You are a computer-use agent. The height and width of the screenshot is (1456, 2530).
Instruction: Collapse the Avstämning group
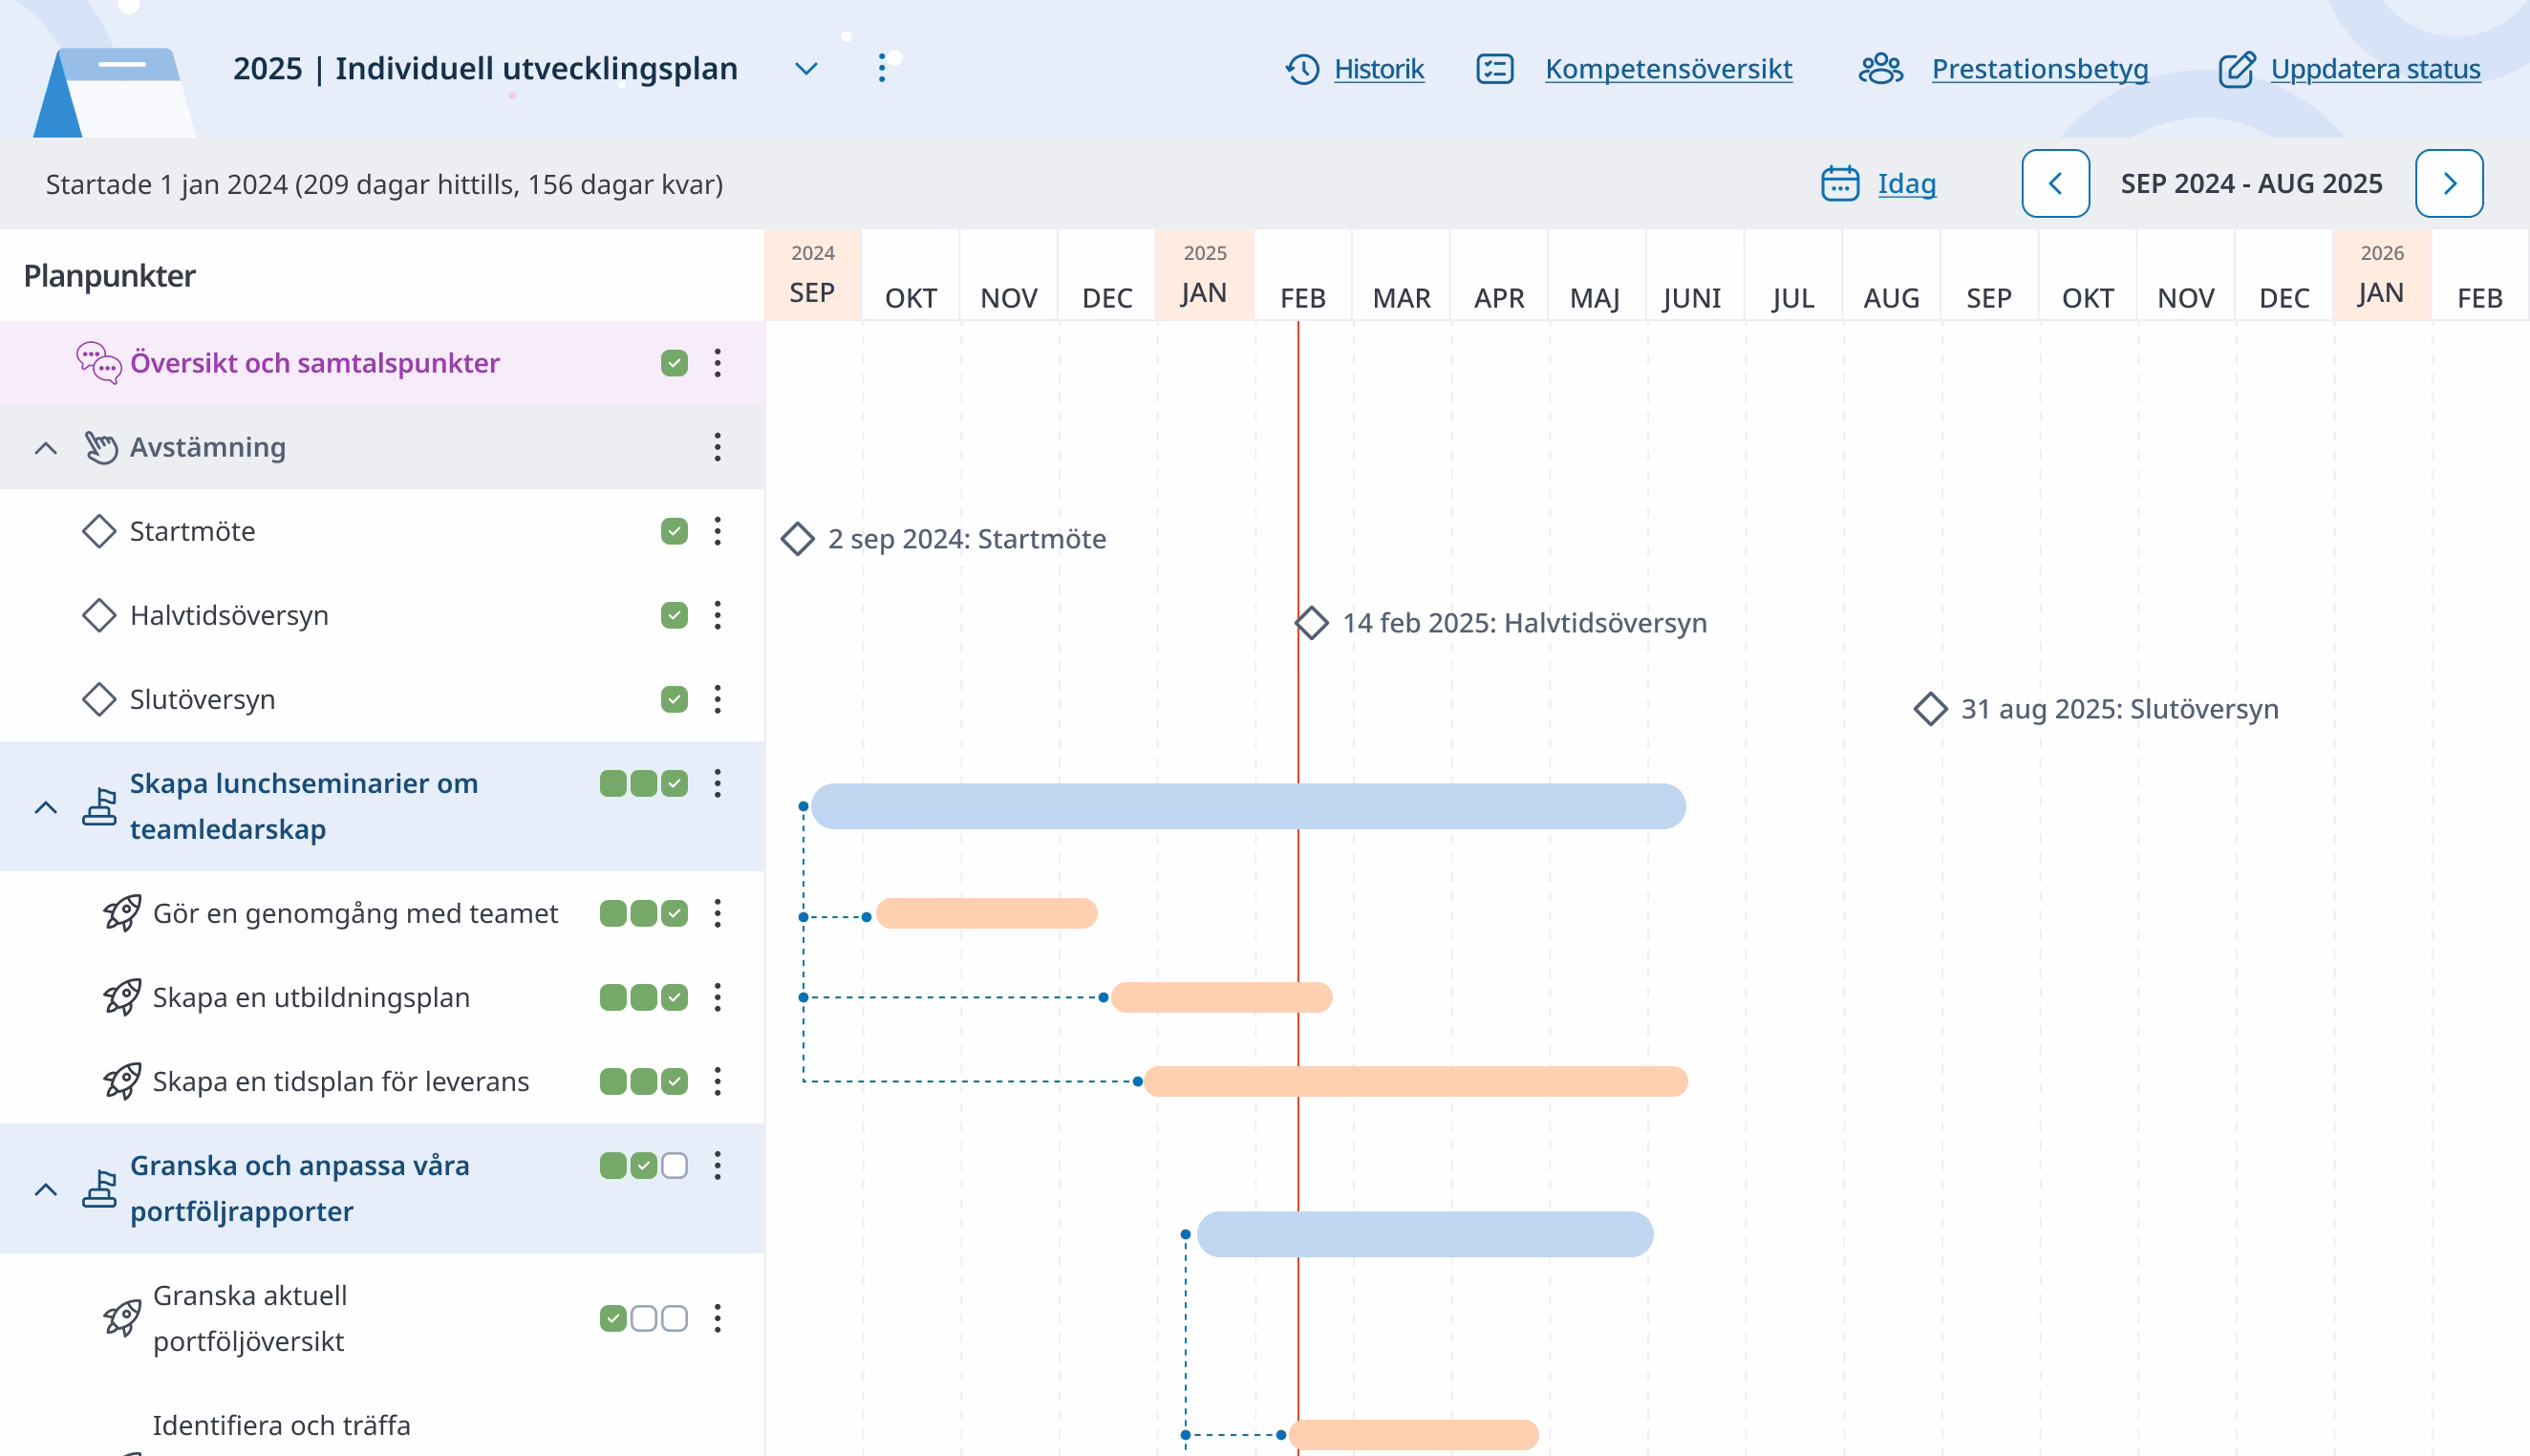coord(45,448)
